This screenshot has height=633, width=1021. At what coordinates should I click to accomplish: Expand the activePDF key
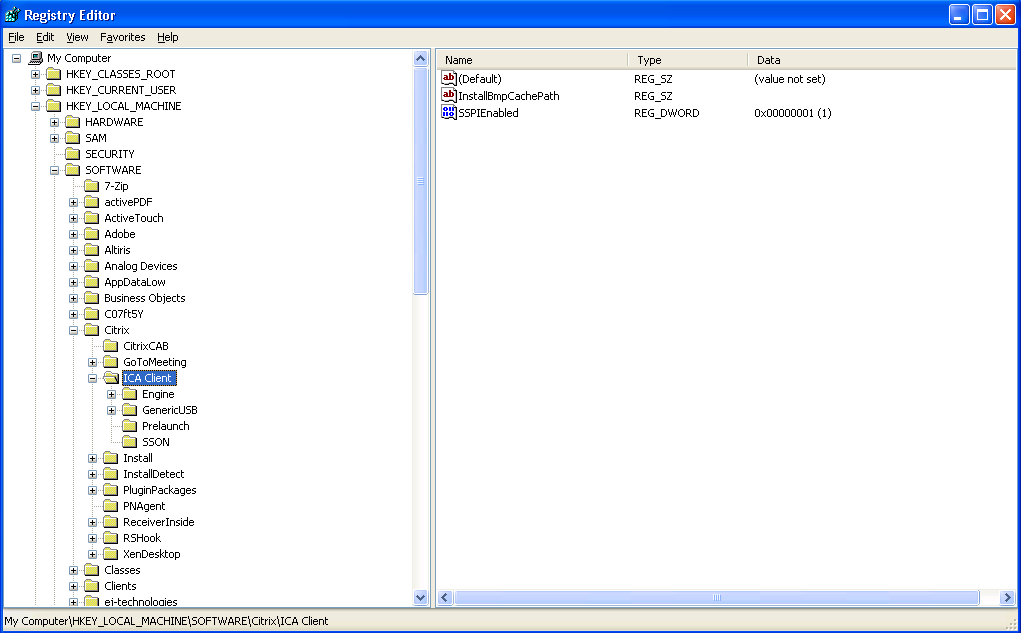pos(73,202)
